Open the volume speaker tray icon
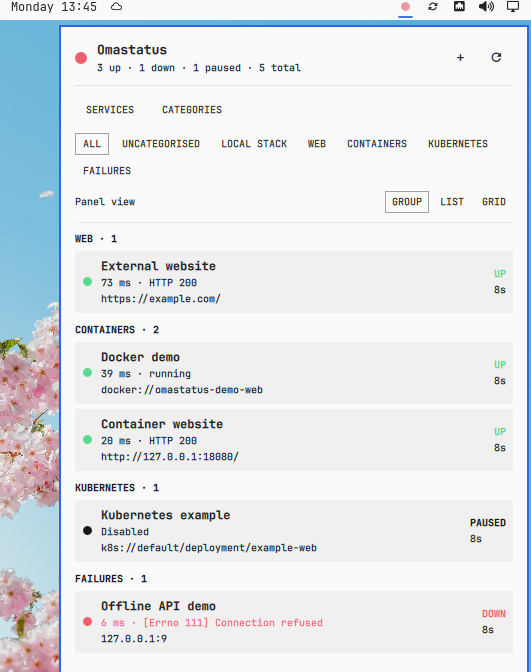 pyautogui.click(x=486, y=6)
